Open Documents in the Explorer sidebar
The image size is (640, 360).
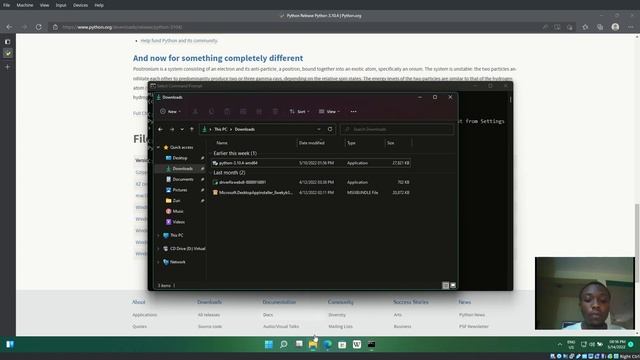[183, 179]
